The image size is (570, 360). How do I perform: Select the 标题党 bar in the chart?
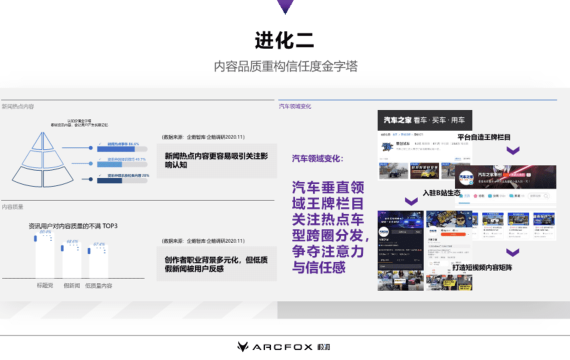click(x=45, y=256)
